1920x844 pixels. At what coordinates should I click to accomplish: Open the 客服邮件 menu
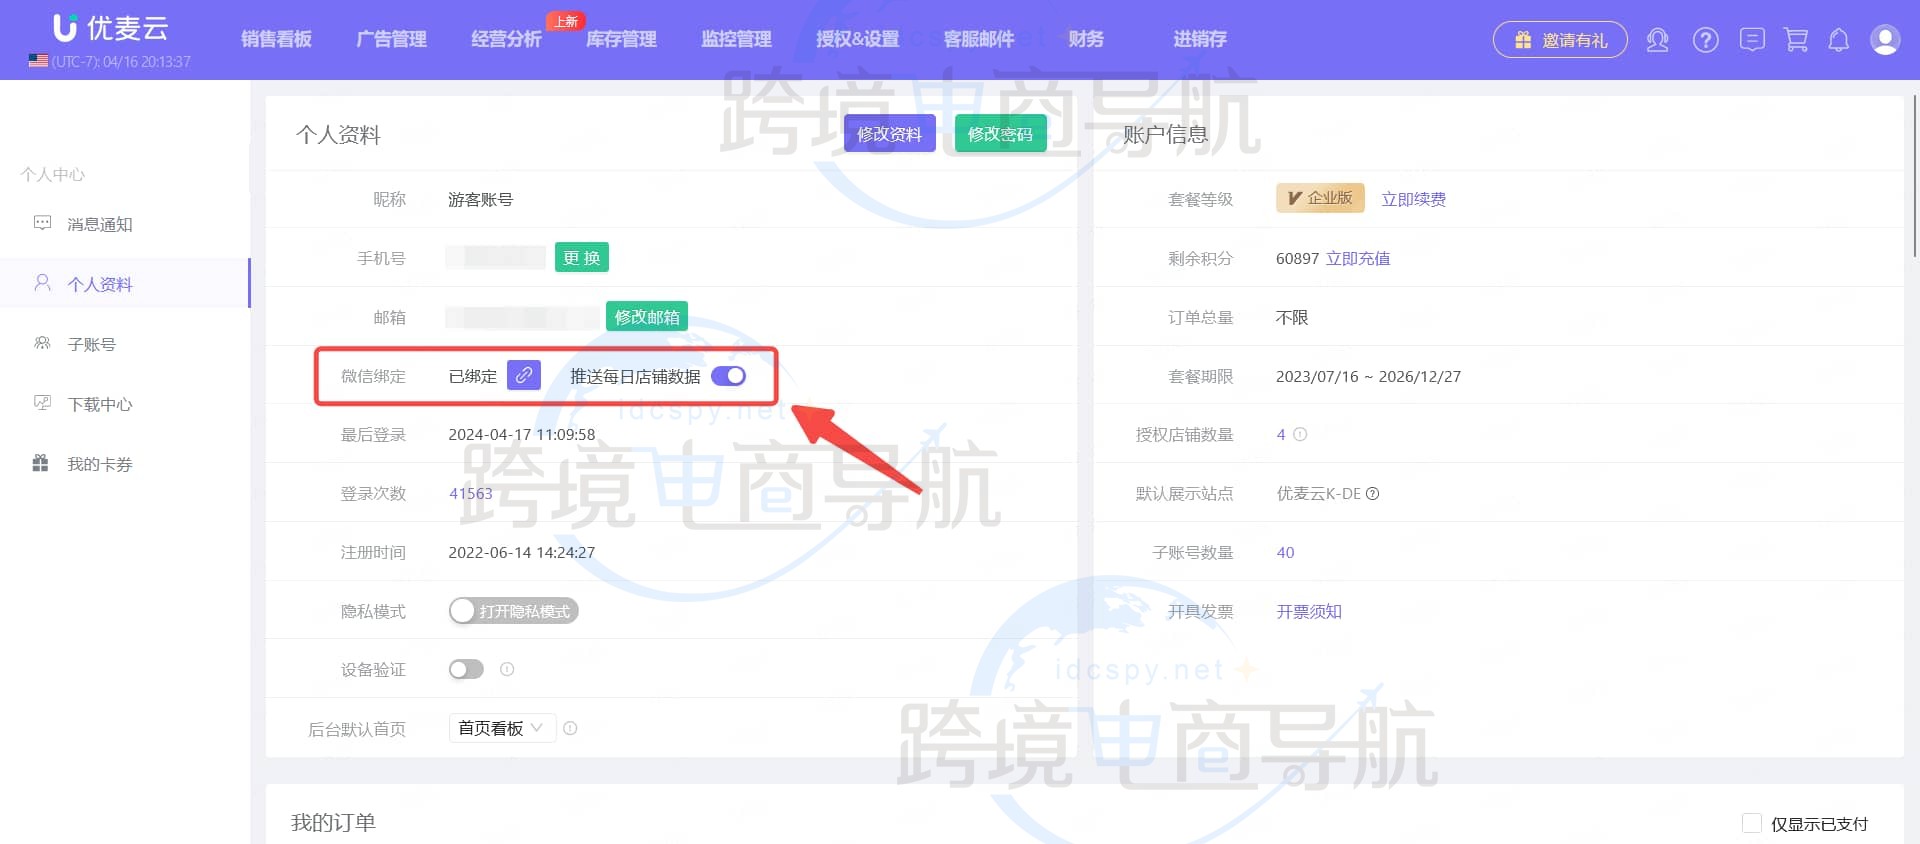[x=978, y=39]
